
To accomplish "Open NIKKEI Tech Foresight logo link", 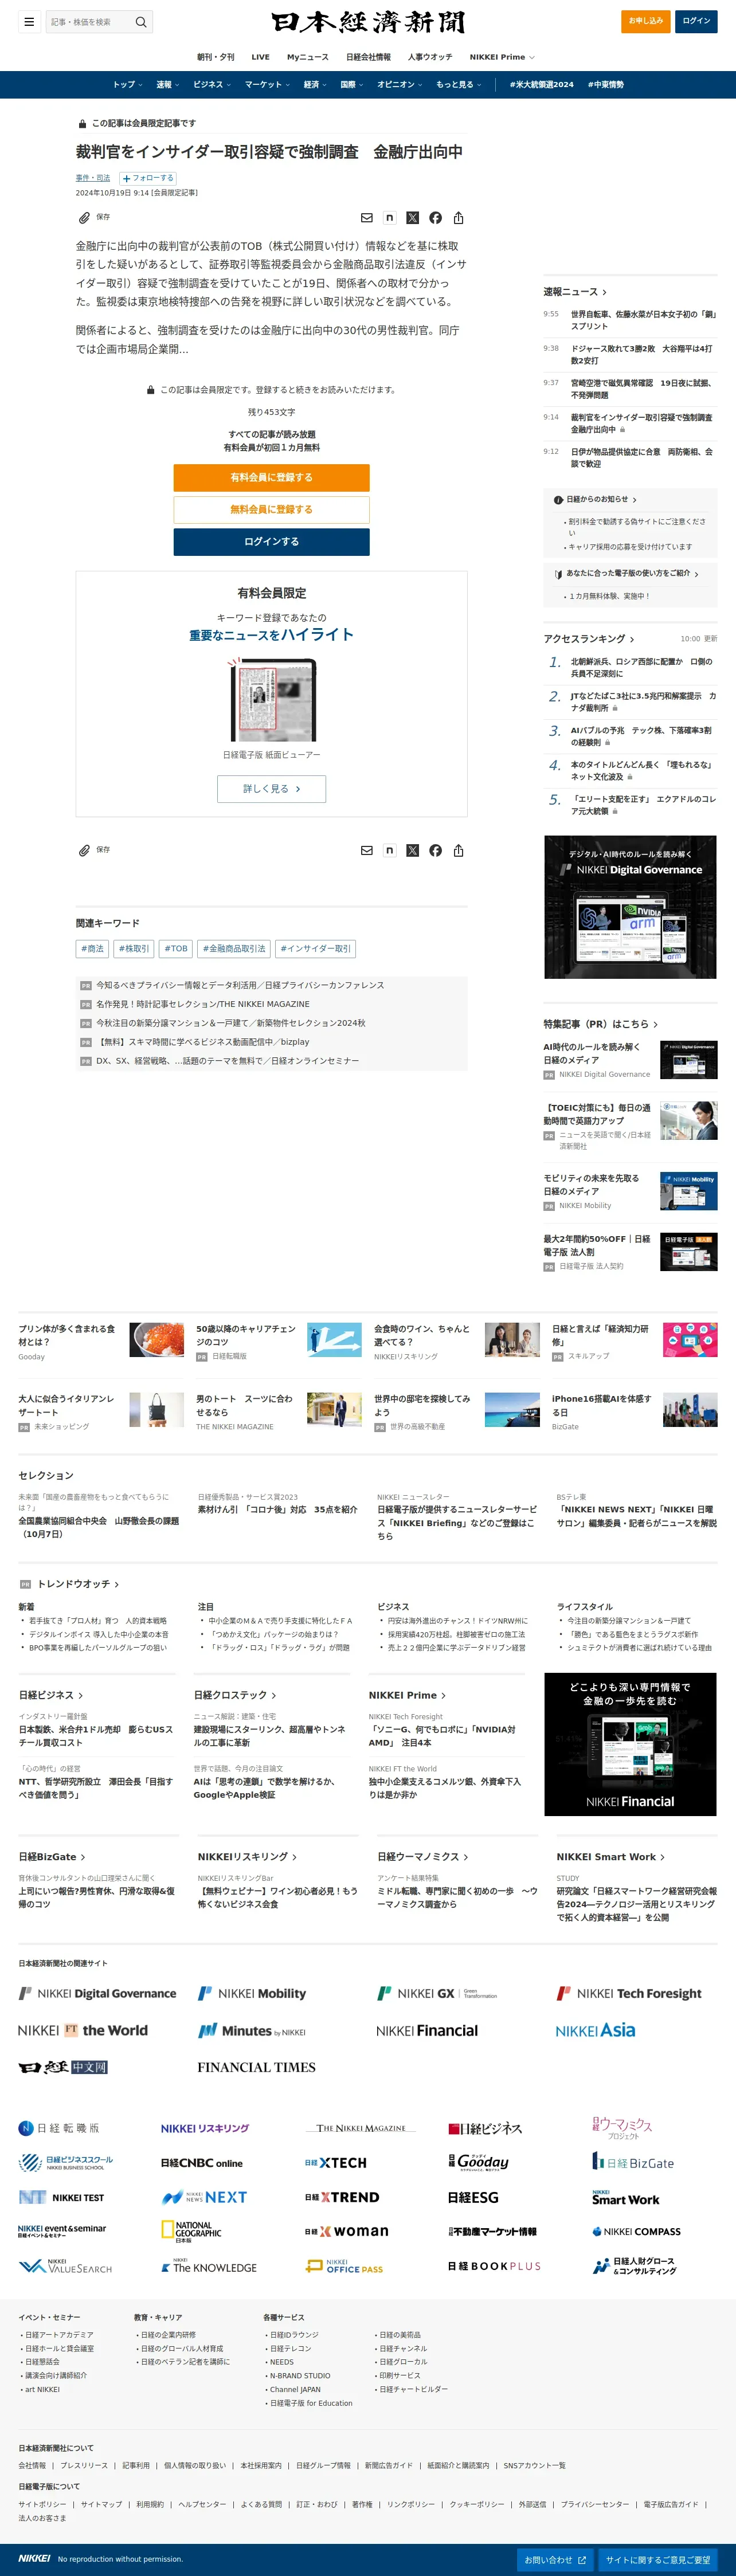I will pyautogui.click(x=629, y=1994).
